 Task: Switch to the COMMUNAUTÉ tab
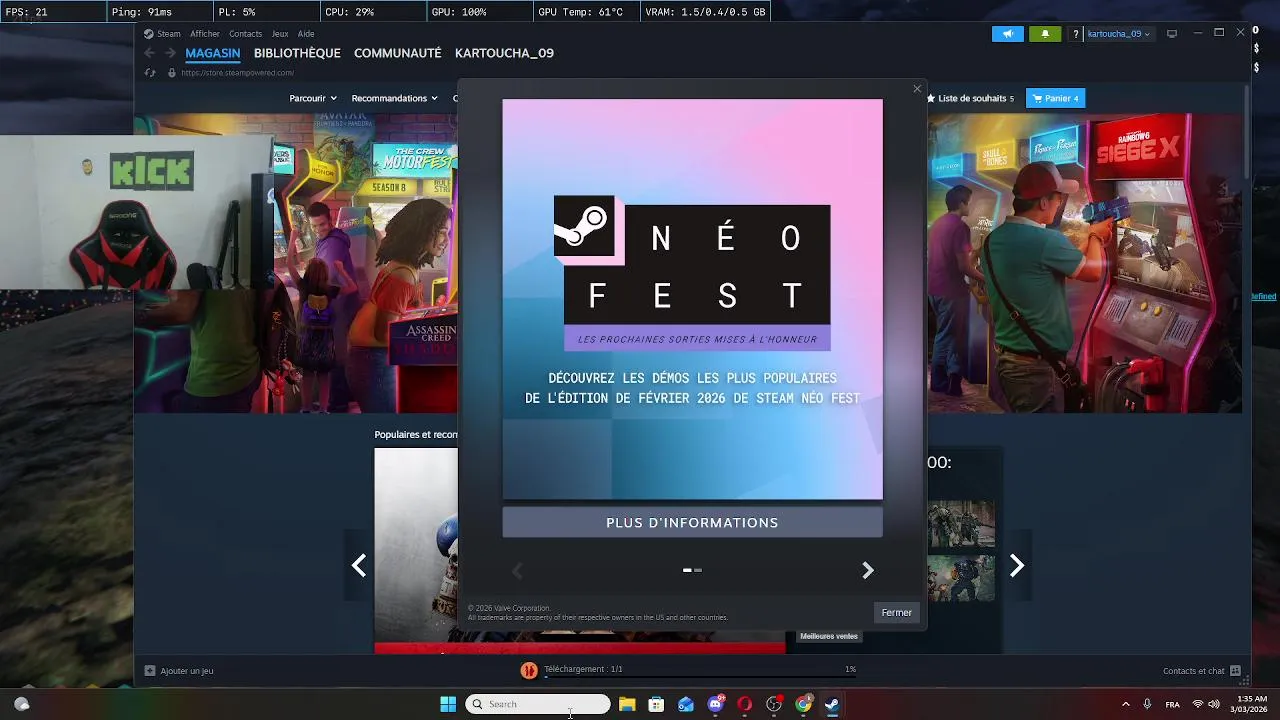tap(397, 53)
